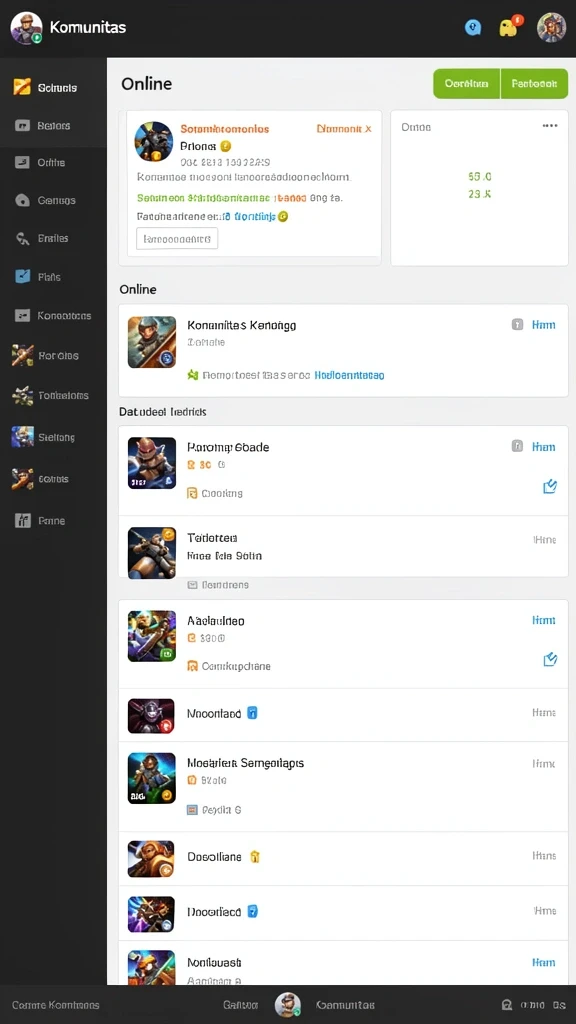576x1024 pixels.
Task: Open the thumbnail of the 'Doeoliane' row
Action: [x=152, y=858]
